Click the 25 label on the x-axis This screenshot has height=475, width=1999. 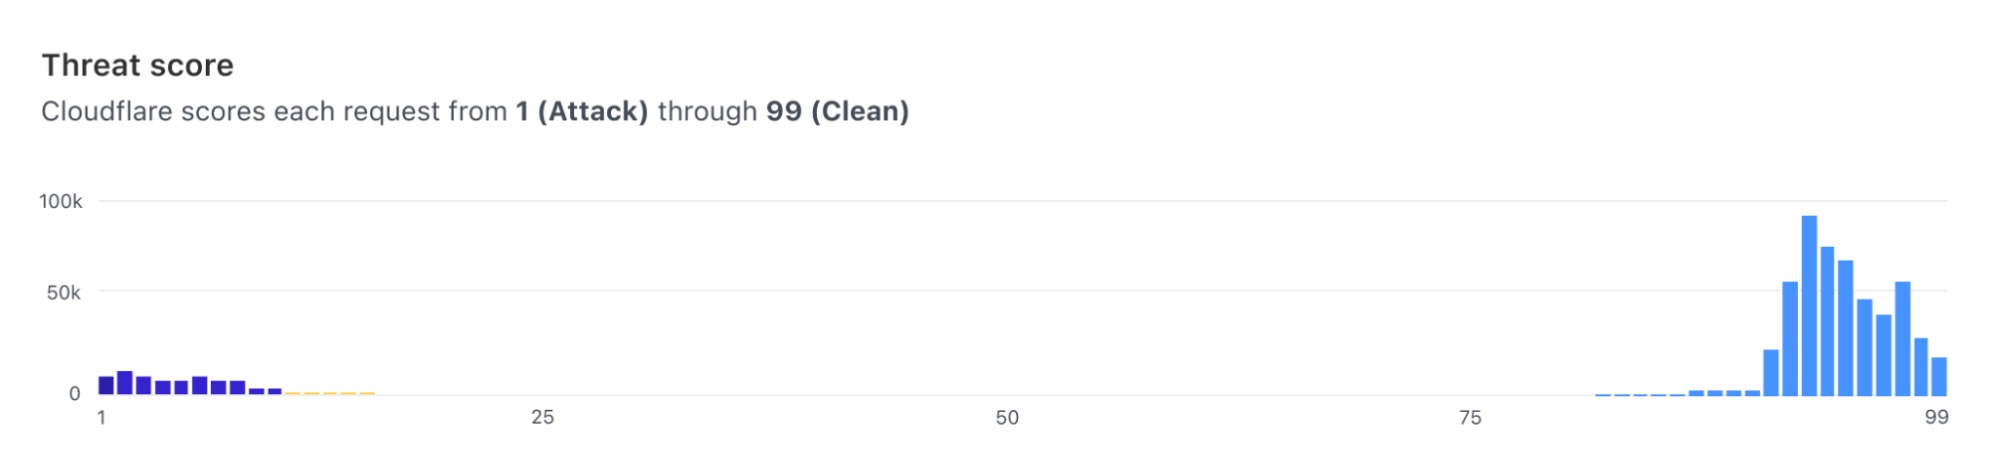[x=542, y=417]
